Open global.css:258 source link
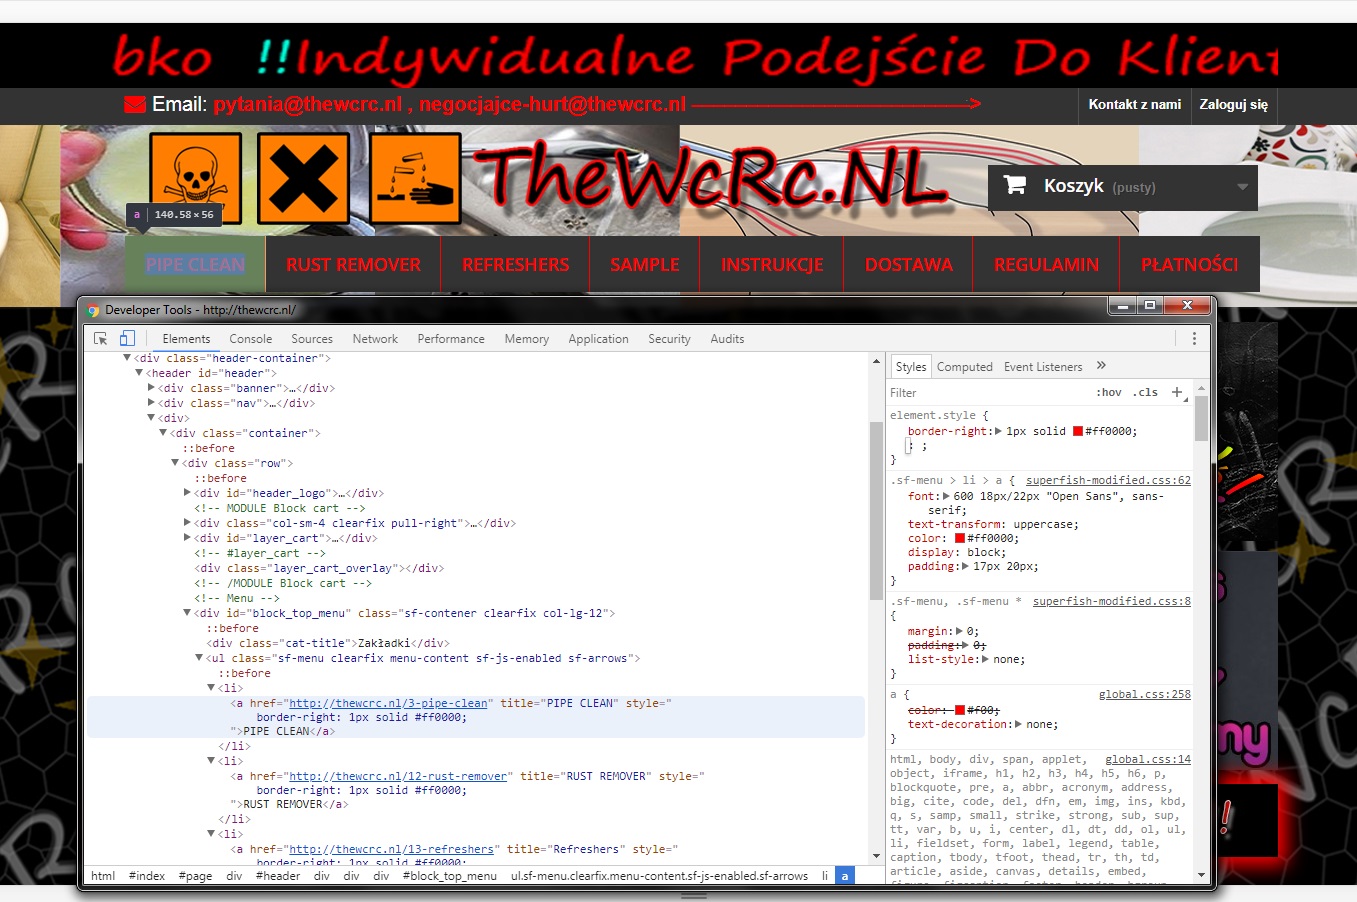The height and width of the screenshot is (902, 1357). tap(1145, 695)
